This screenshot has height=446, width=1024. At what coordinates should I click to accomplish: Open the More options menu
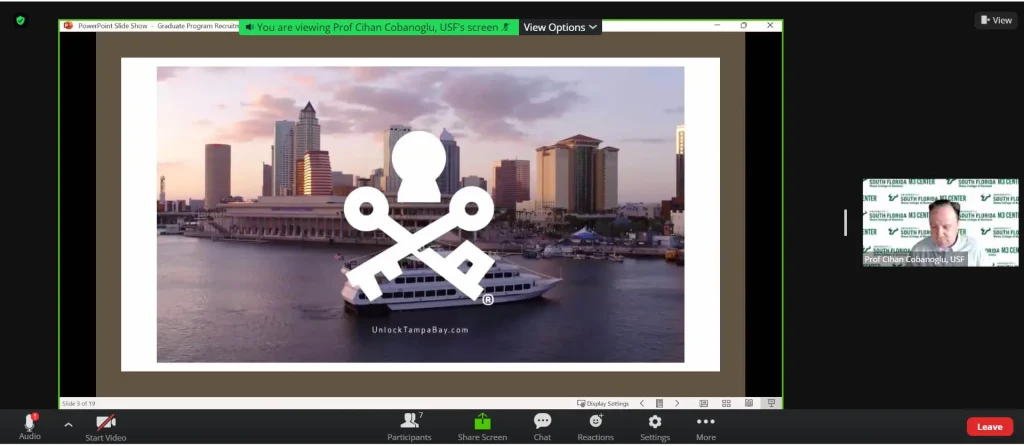click(x=705, y=427)
